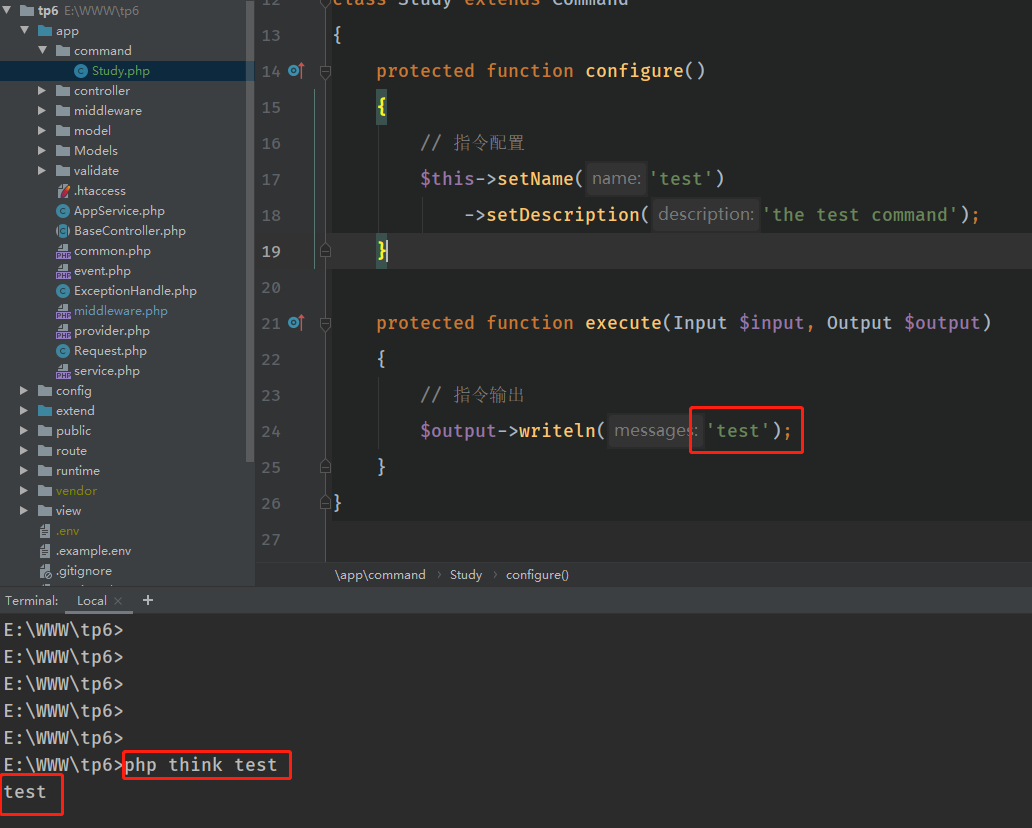
Task: Click the BaseController.php abstract class icon
Action: [63, 231]
